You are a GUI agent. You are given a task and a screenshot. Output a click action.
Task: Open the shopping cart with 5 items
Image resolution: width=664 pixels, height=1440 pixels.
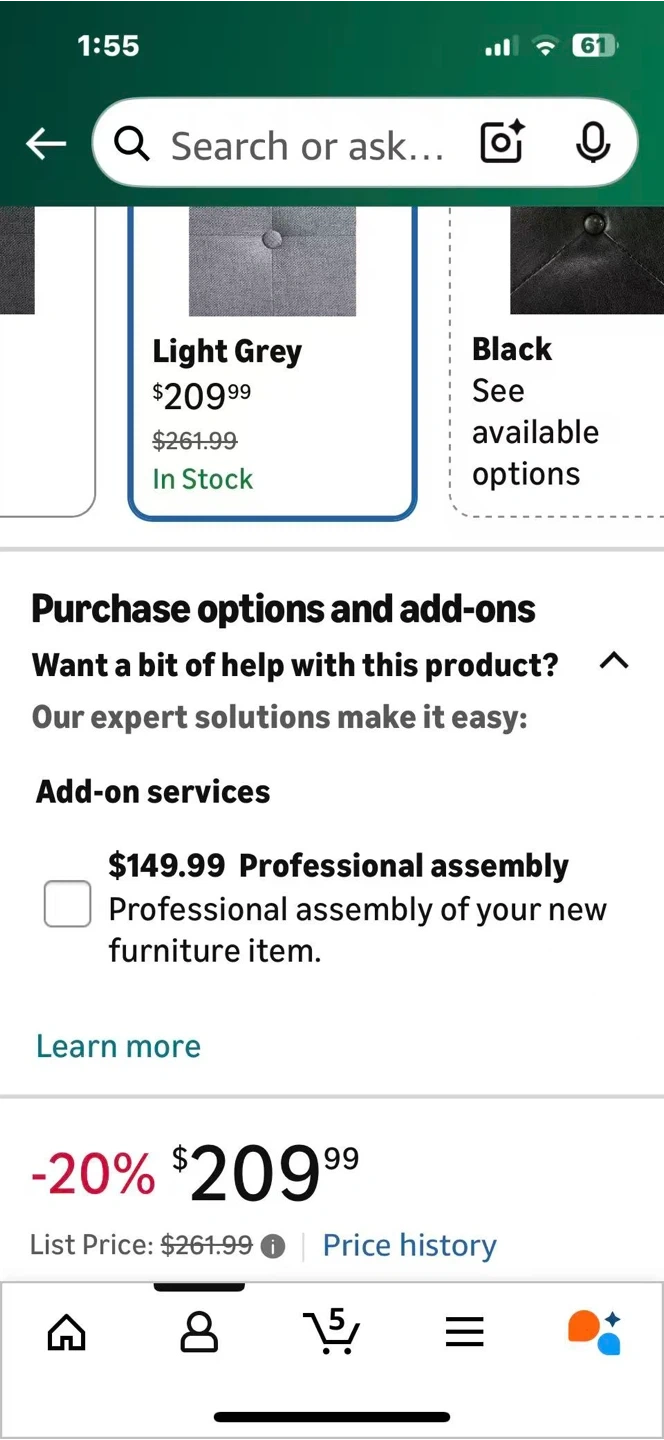(x=331, y=1331)
